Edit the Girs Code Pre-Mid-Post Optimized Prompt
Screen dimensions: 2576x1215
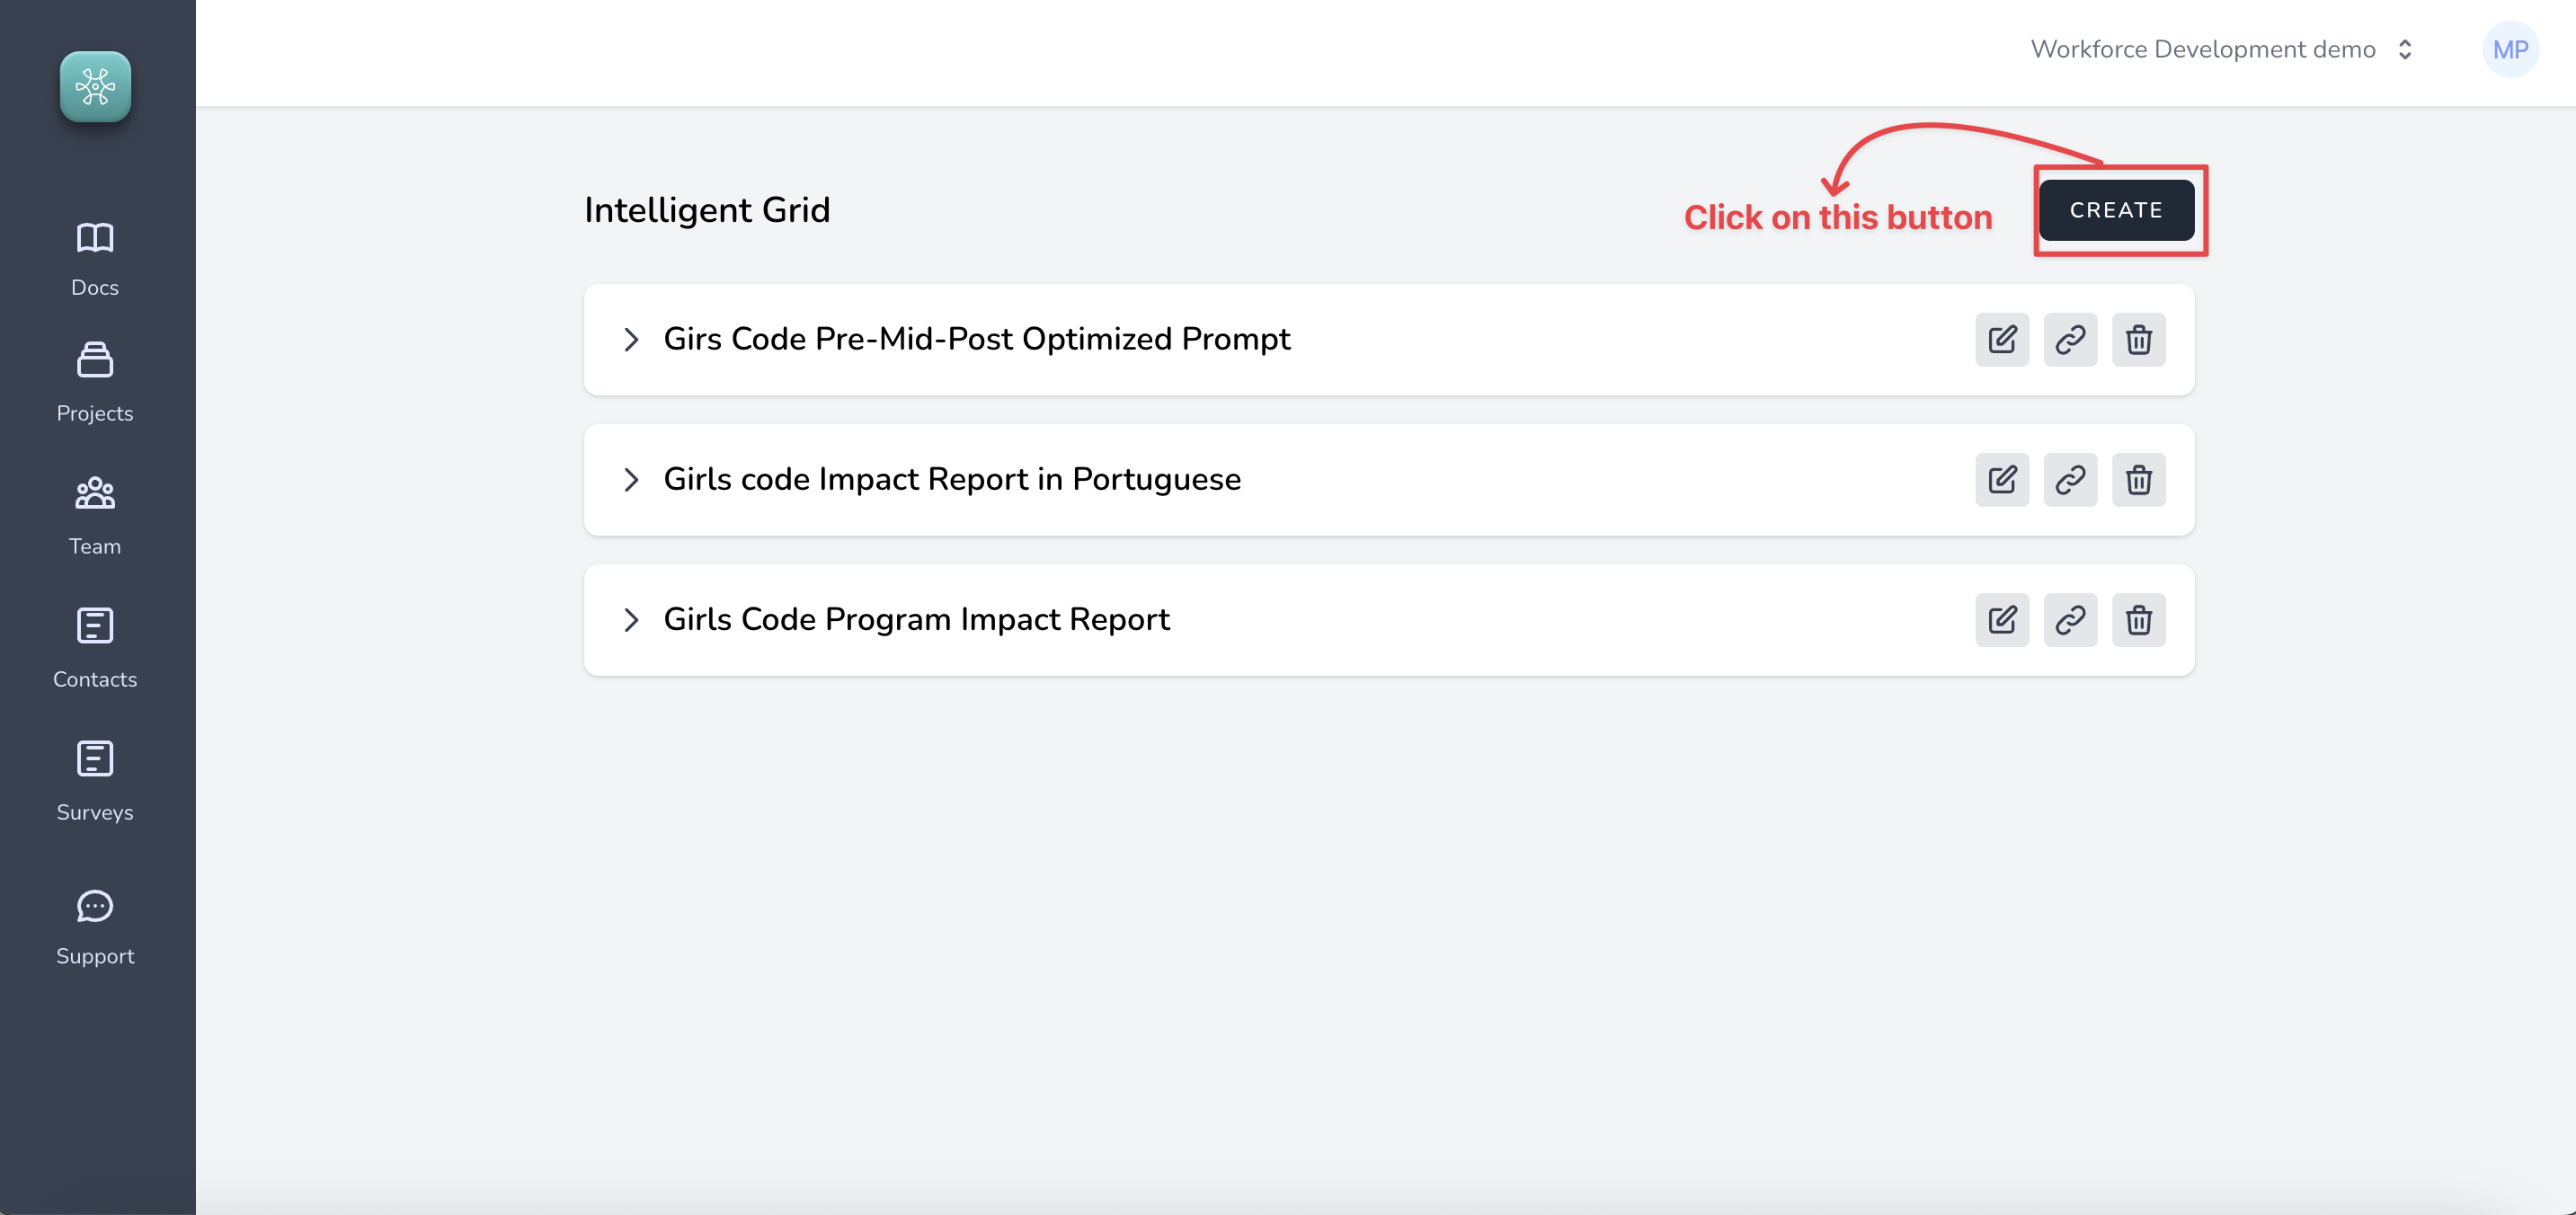pyautogui.click(x=2002, y=340)
